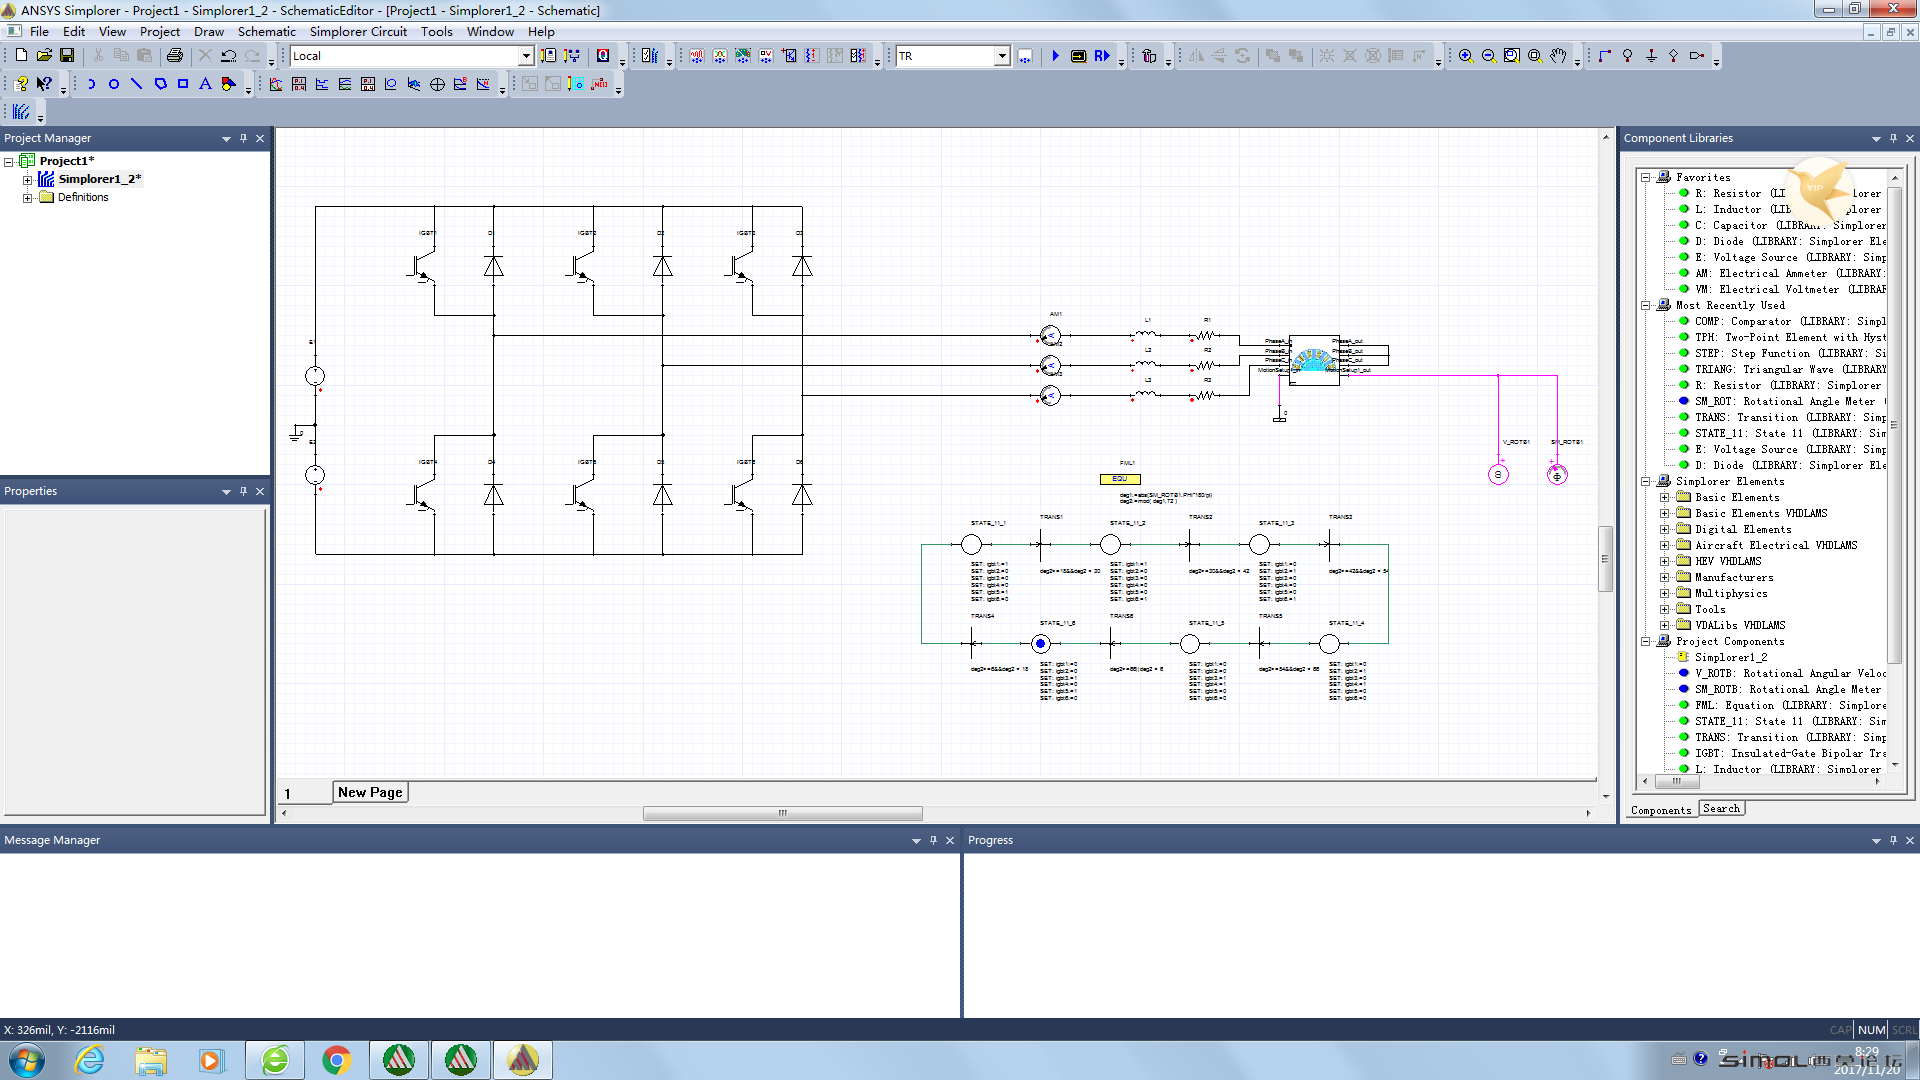
Task: Click the R-play restart simulation icon
Action: (x=1101, y=56)
